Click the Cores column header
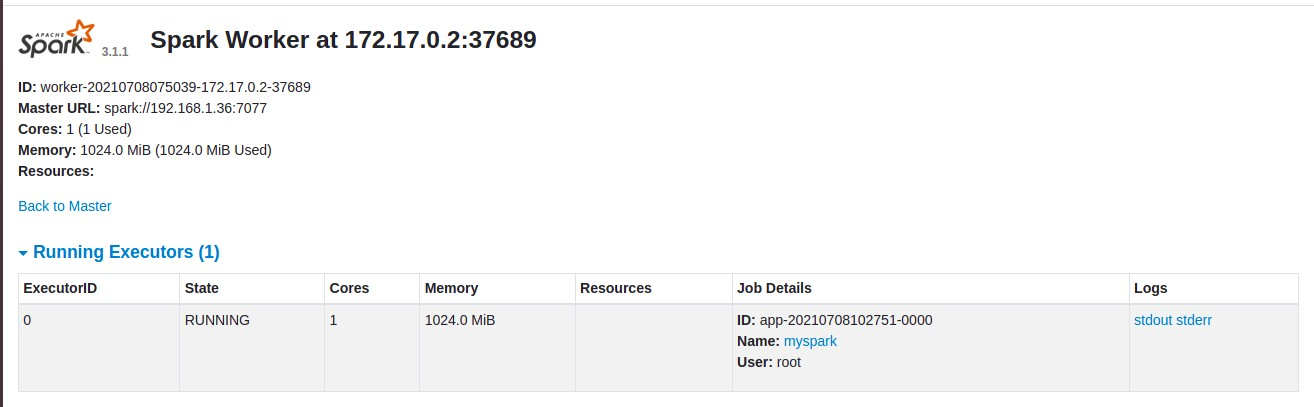Image resolution: width=1314 pixels, height=407 pixels. point(349,288)
